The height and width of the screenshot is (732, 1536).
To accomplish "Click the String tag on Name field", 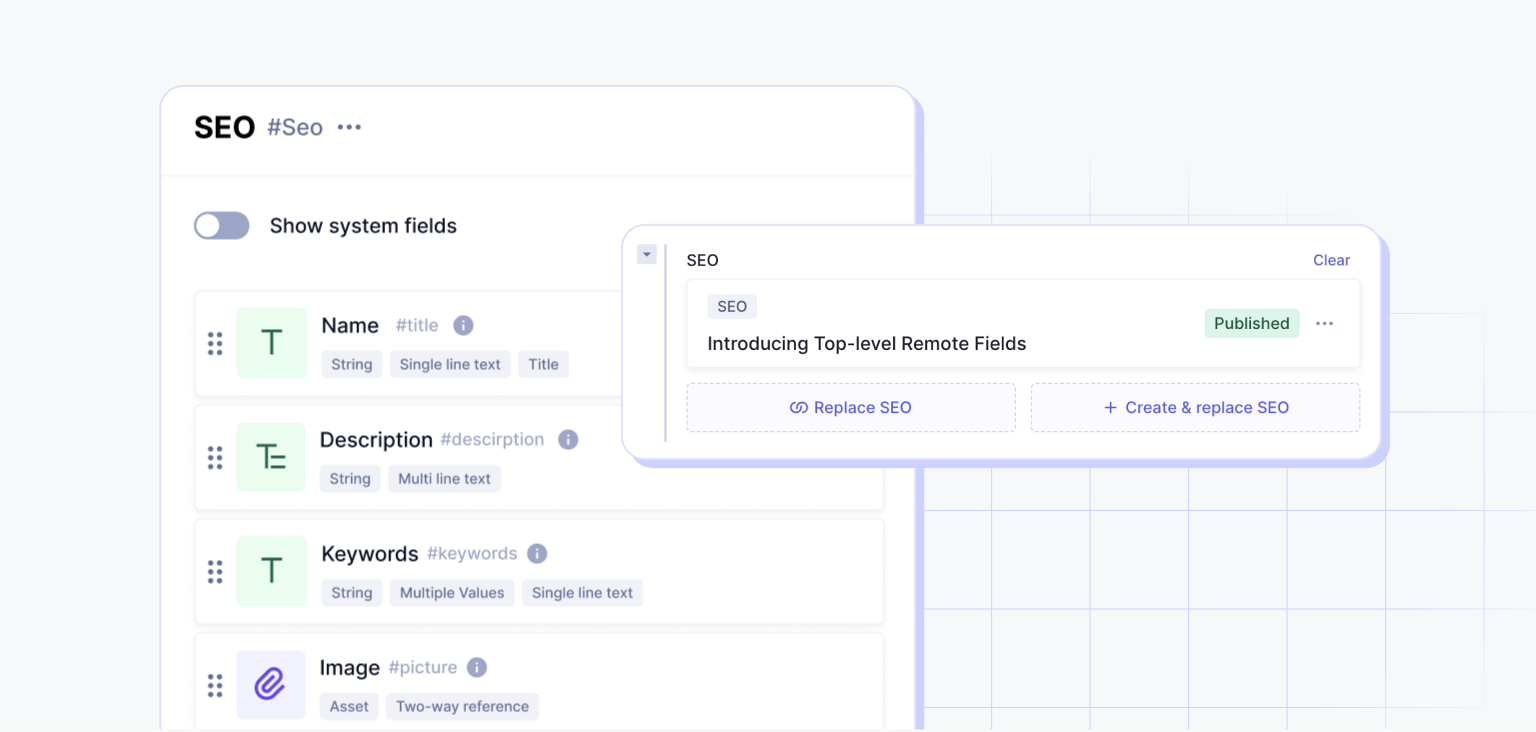I will (352, 365).
